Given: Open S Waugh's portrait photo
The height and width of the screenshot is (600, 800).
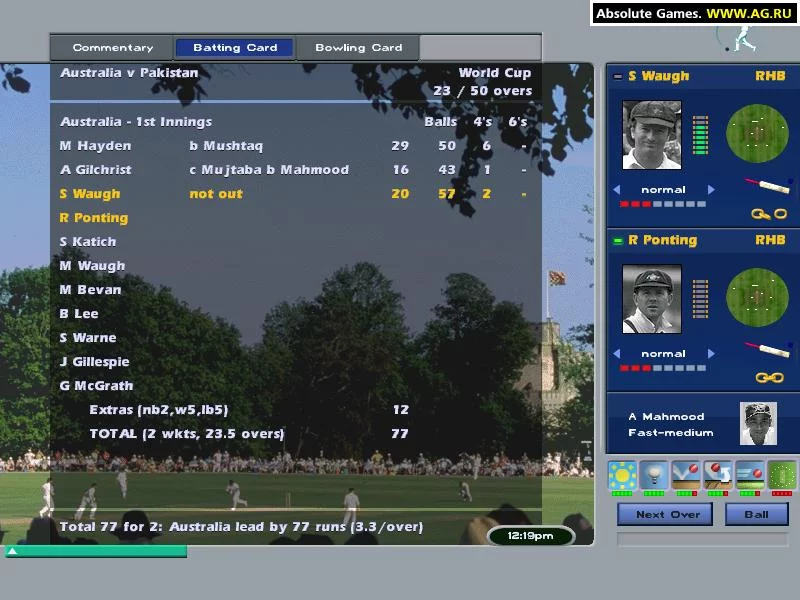Looking at the screenshot, I should tap(652, 135).
